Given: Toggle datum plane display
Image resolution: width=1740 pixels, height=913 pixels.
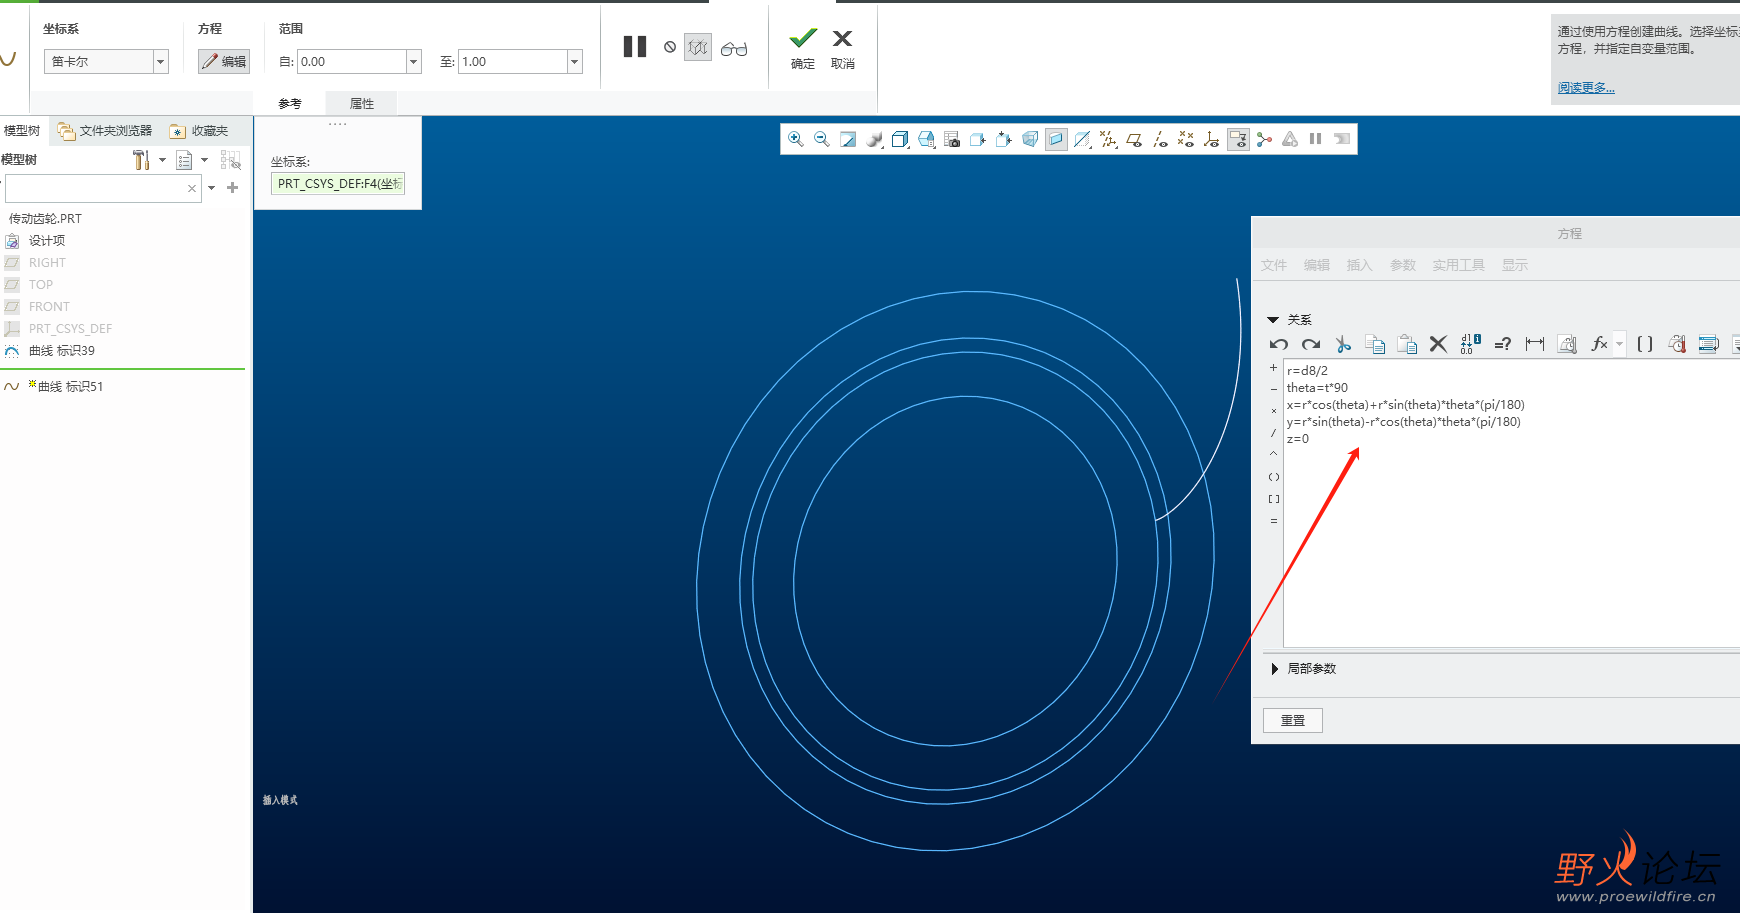Looking at the screenshot, I should point(1134,139).
